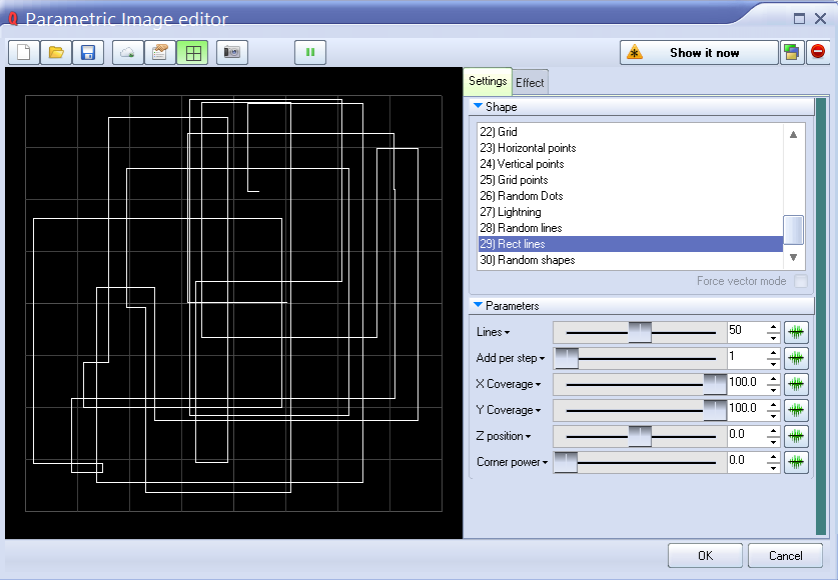Screen dimensions: 838x580
Task: Open an existing parametric file
Action: point(55,52)
